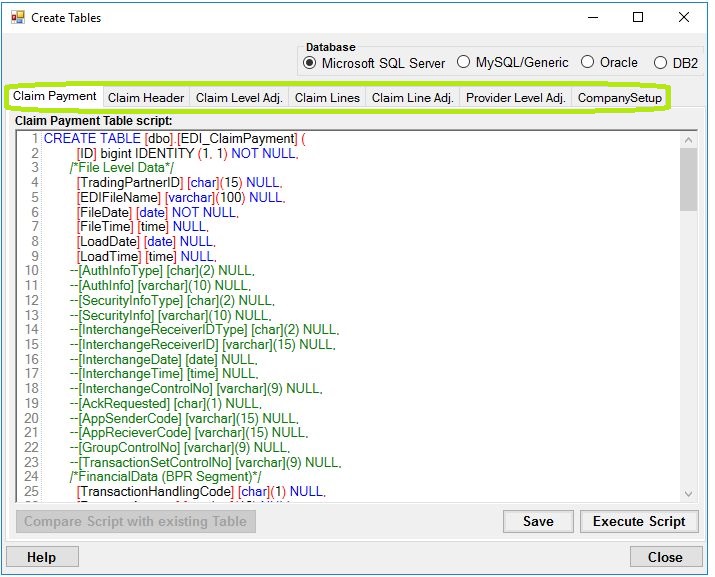715x577 pixels.
Task: Click the commented --[SecurityInfoType] line
Action: [x=172, y=301]
